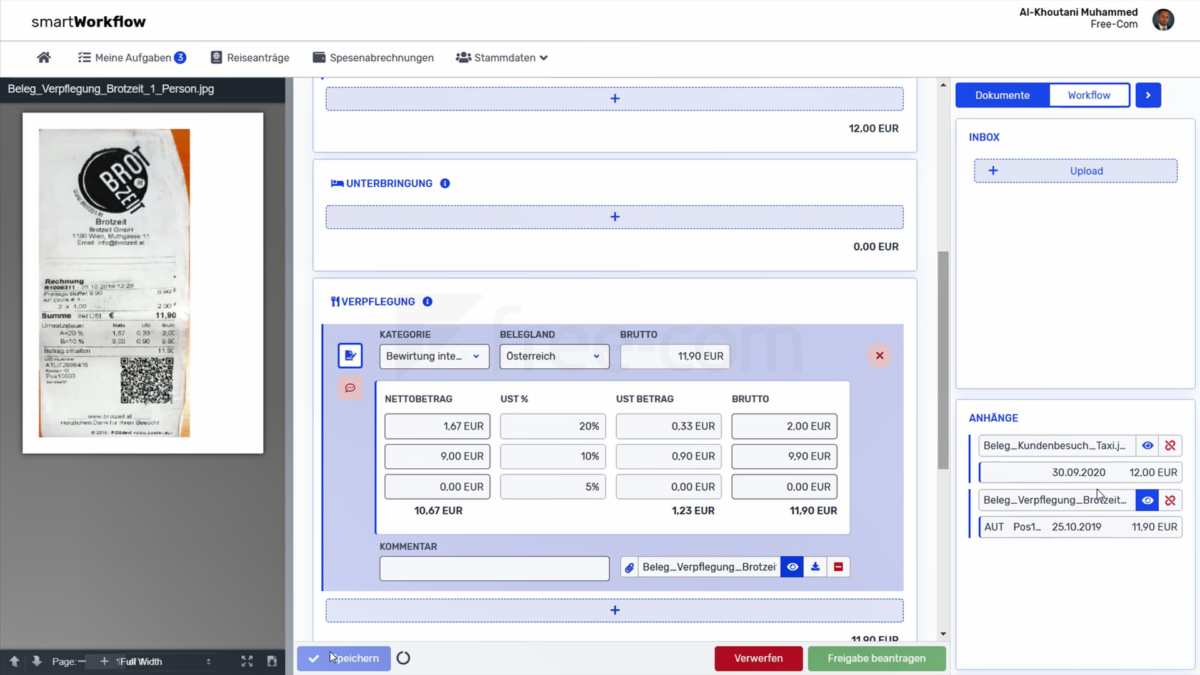Image resolution: width=1200 pixels, height=675 pixels.
Task: Click the paperclip attachment icon in the Kommentar row
Action: coord(628,567)
